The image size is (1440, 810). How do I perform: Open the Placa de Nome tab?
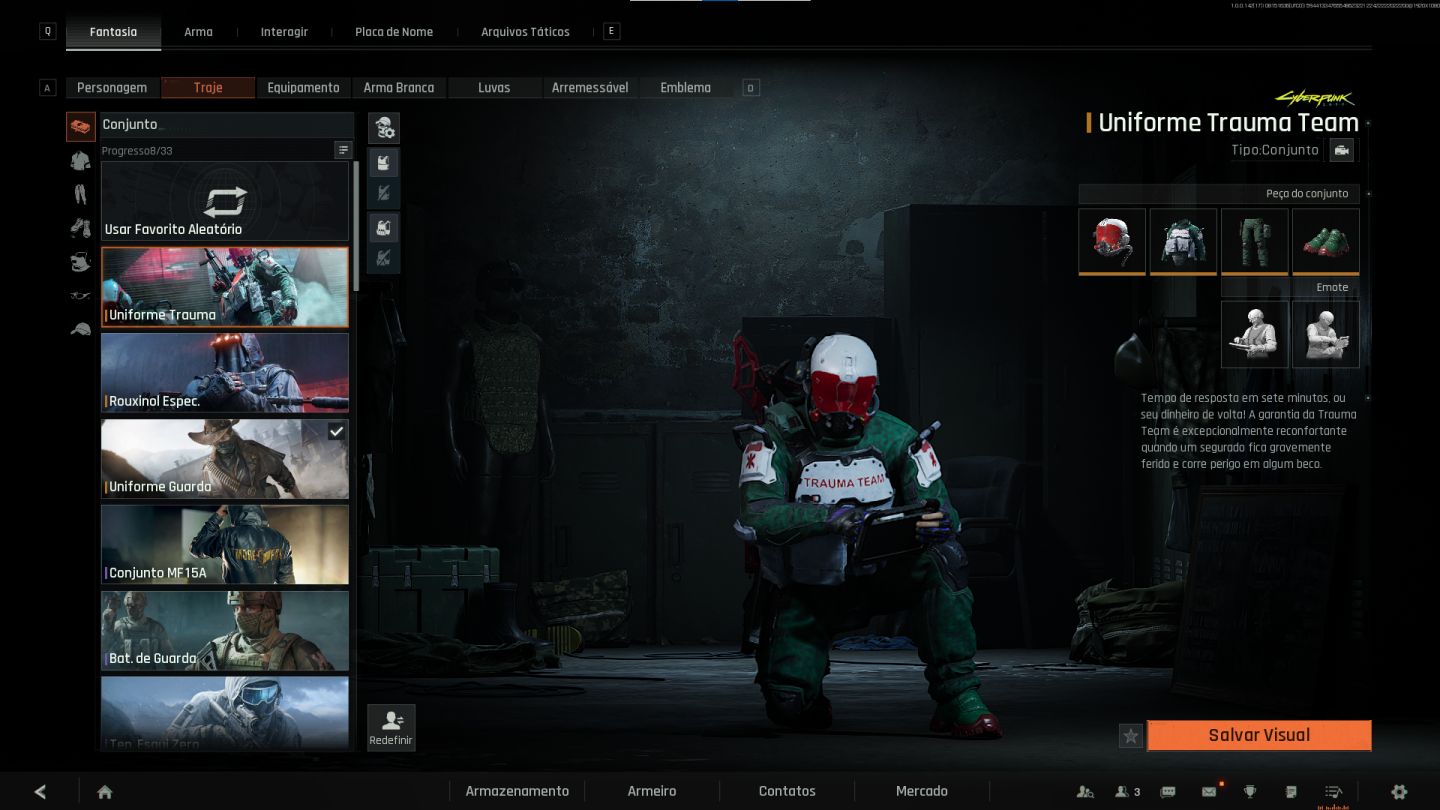click(394, 32)
